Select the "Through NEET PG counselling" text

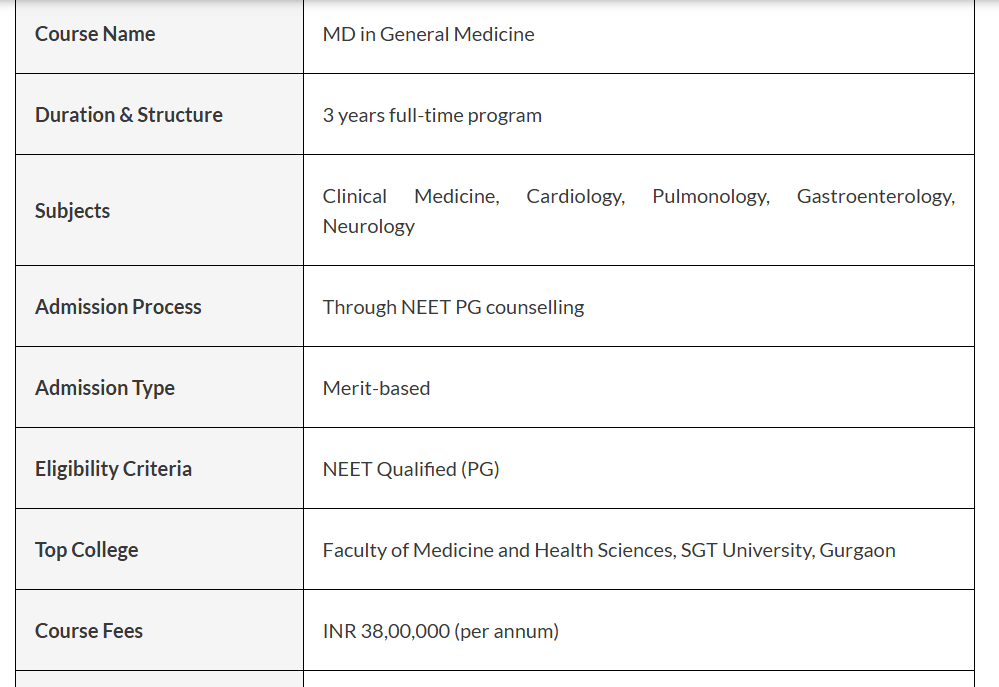453,307
